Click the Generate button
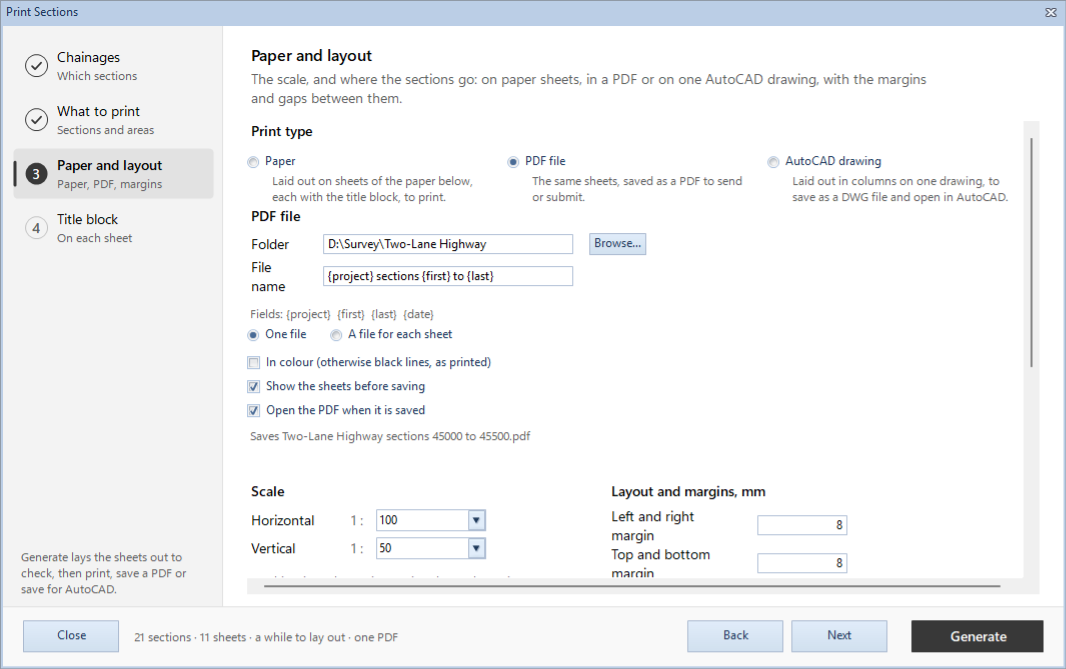This screenshot has width=1066, height=669. [x=978, y=636]
